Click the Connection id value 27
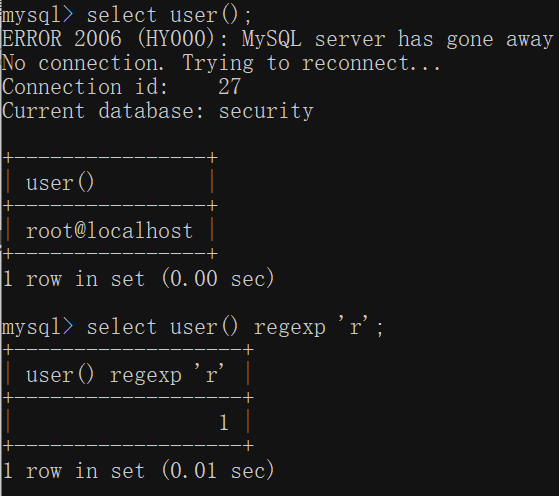This screenshot has height=496, width=559. pos(230,87)
